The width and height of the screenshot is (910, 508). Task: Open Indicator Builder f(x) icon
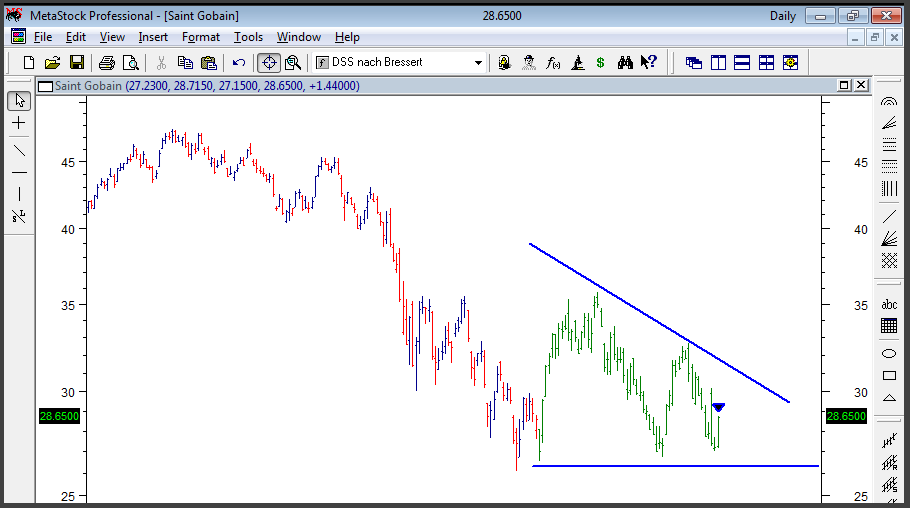pyautogui.click(x=553, y=62)
